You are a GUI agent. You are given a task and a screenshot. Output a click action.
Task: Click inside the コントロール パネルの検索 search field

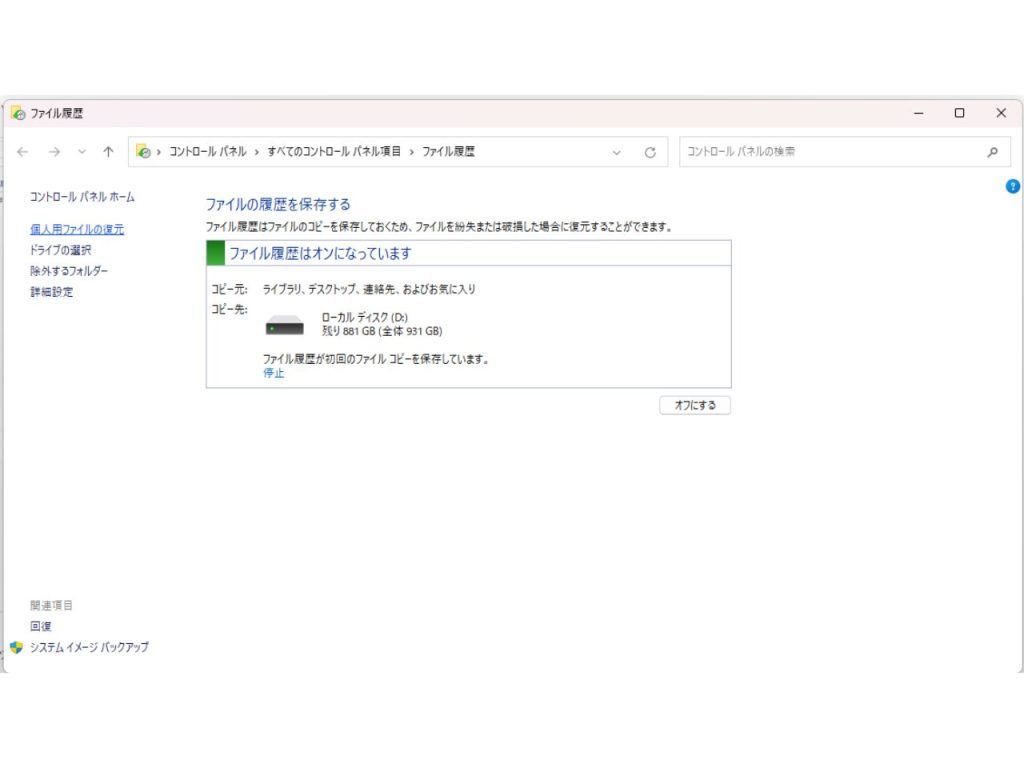[830, 151]
